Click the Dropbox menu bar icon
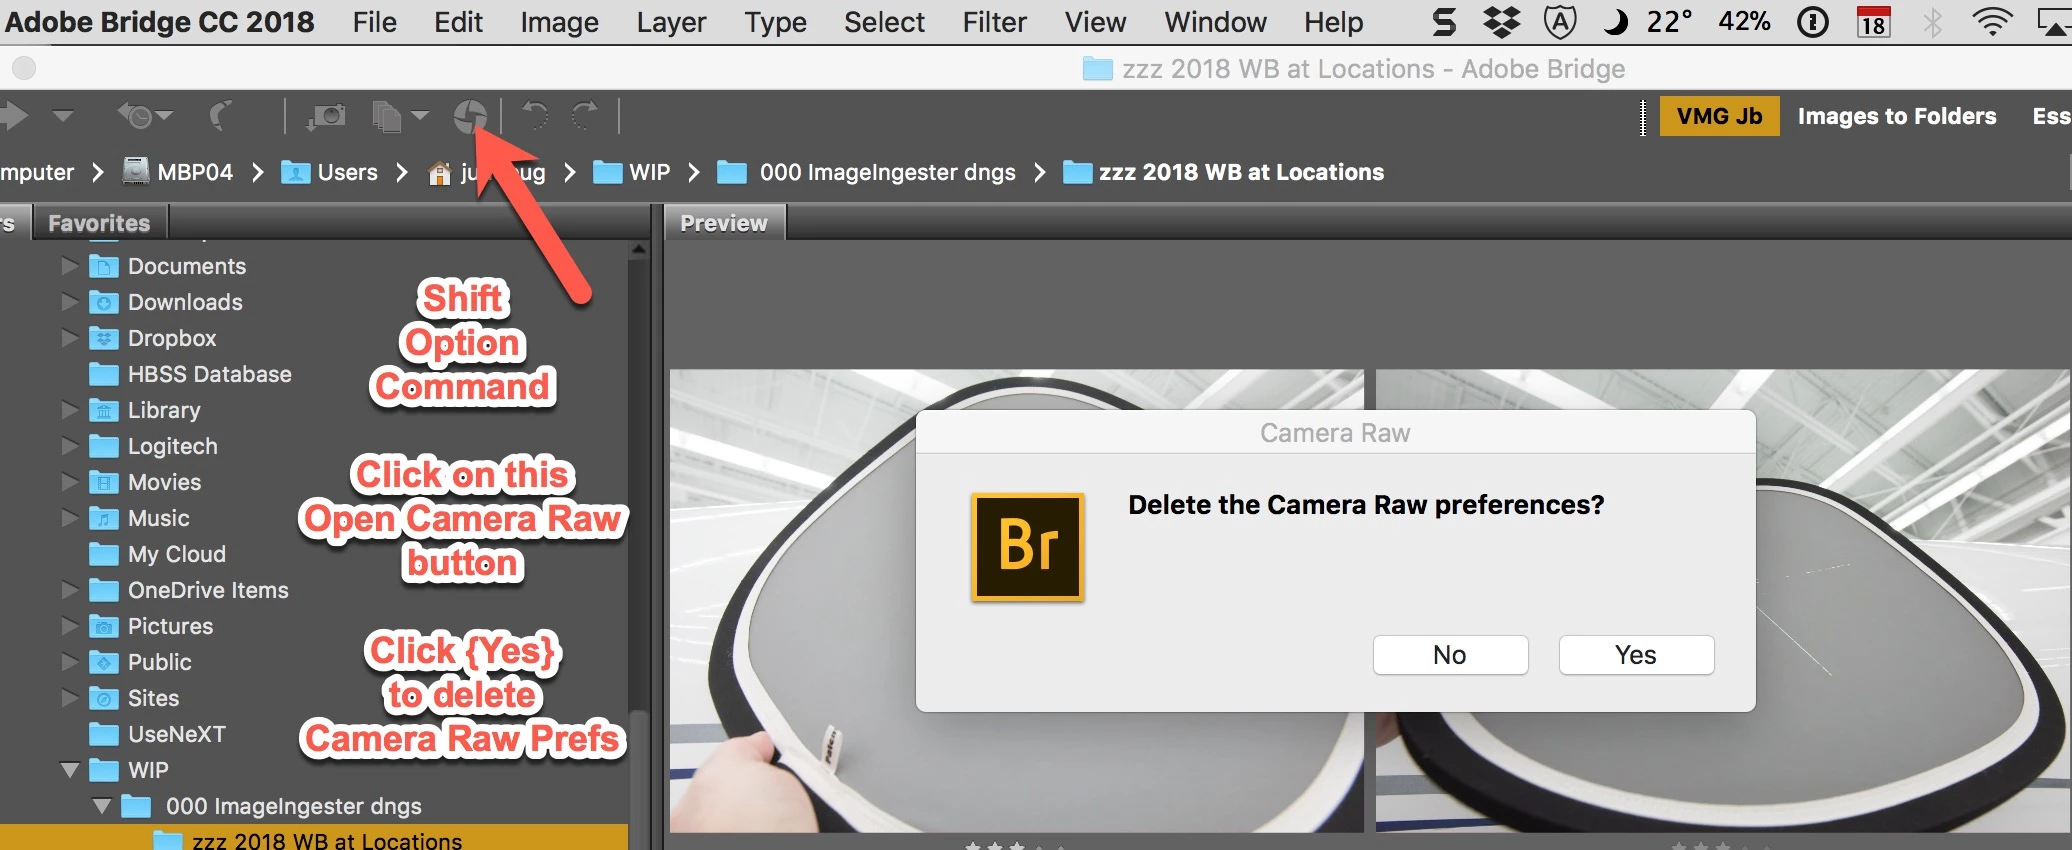This screenshot has height=850, width=2072. pyautogui.click(x=1501, y=22)
